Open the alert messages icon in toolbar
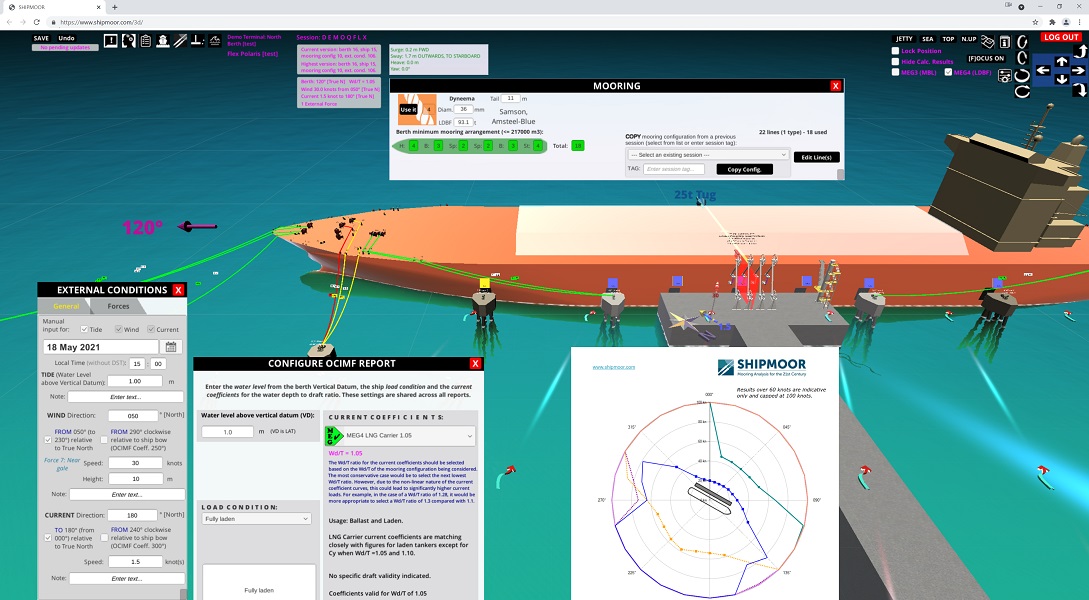Image resolution: width=1089 pixels, height=600 pixels. click(110, 41)
